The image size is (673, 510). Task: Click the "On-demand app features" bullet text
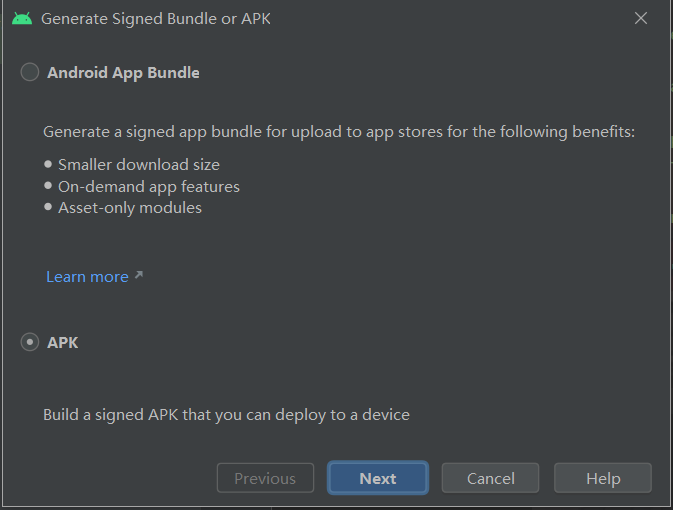pyautogui.click(x=149, y=186)
